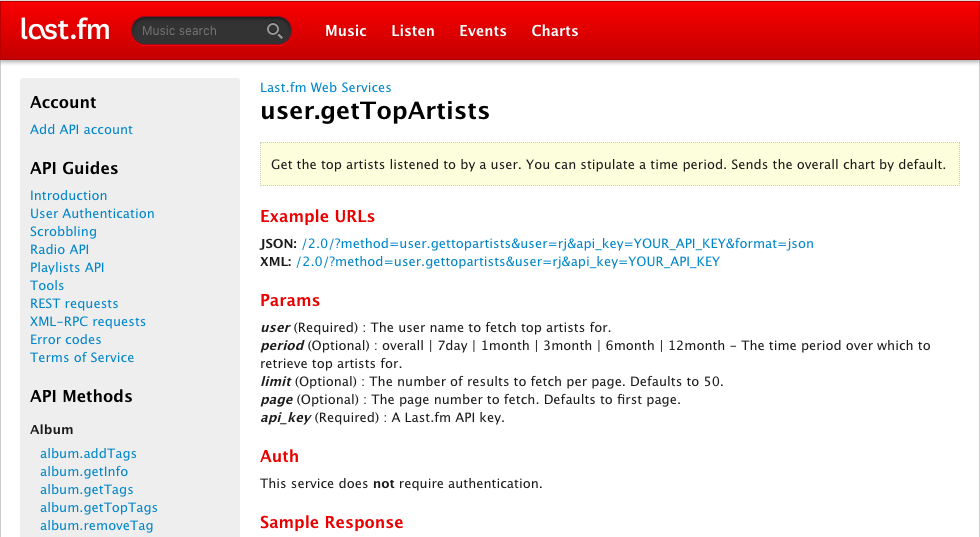The image size is (980, 537).
Task: Open the Music menu
Action: (x=346, y=31)
